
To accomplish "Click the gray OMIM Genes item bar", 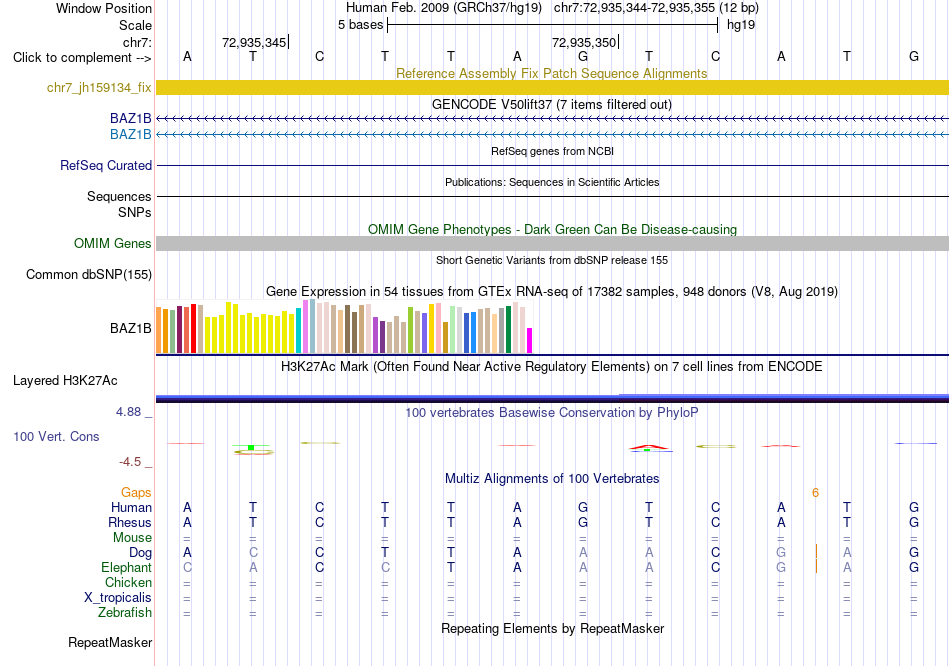I will click(552, 243).
